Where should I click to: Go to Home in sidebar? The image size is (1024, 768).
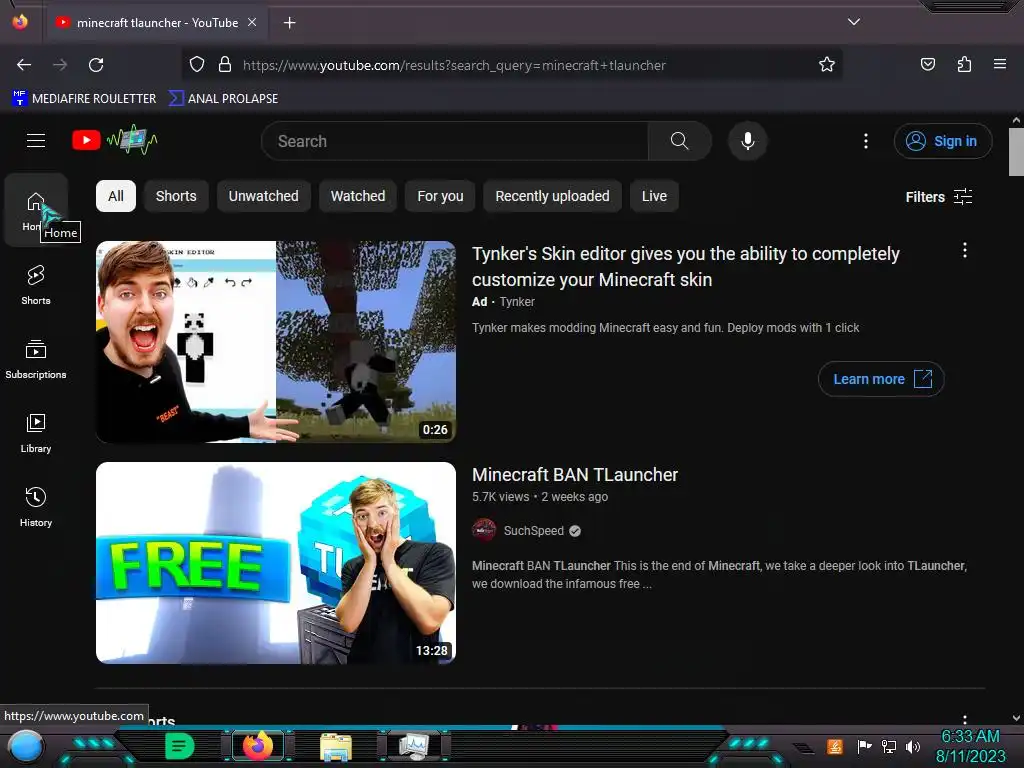click(36, 210)
